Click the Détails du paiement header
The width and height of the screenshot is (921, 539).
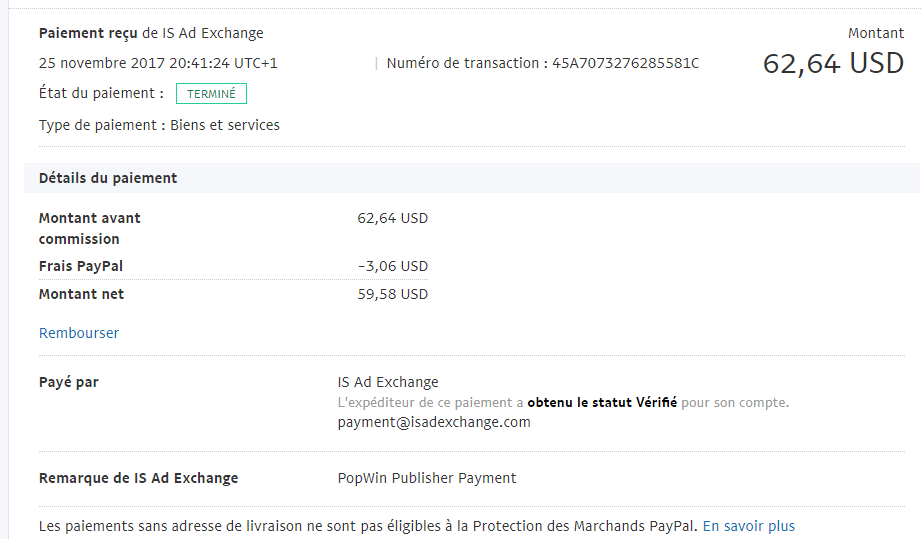tap(108, 178)
